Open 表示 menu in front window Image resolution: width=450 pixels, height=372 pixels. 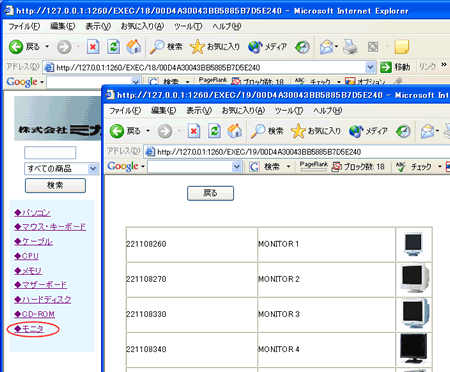click(199, 111)
